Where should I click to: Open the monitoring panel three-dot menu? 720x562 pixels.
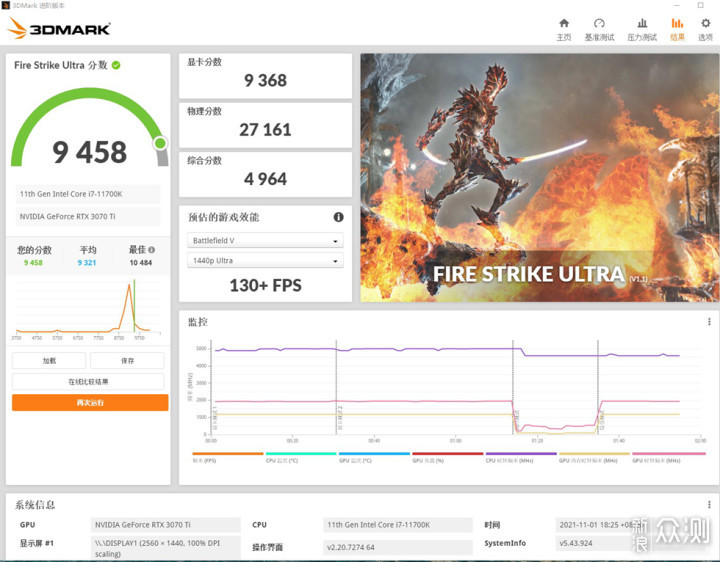pyautogui.click(x=709, y=322)
